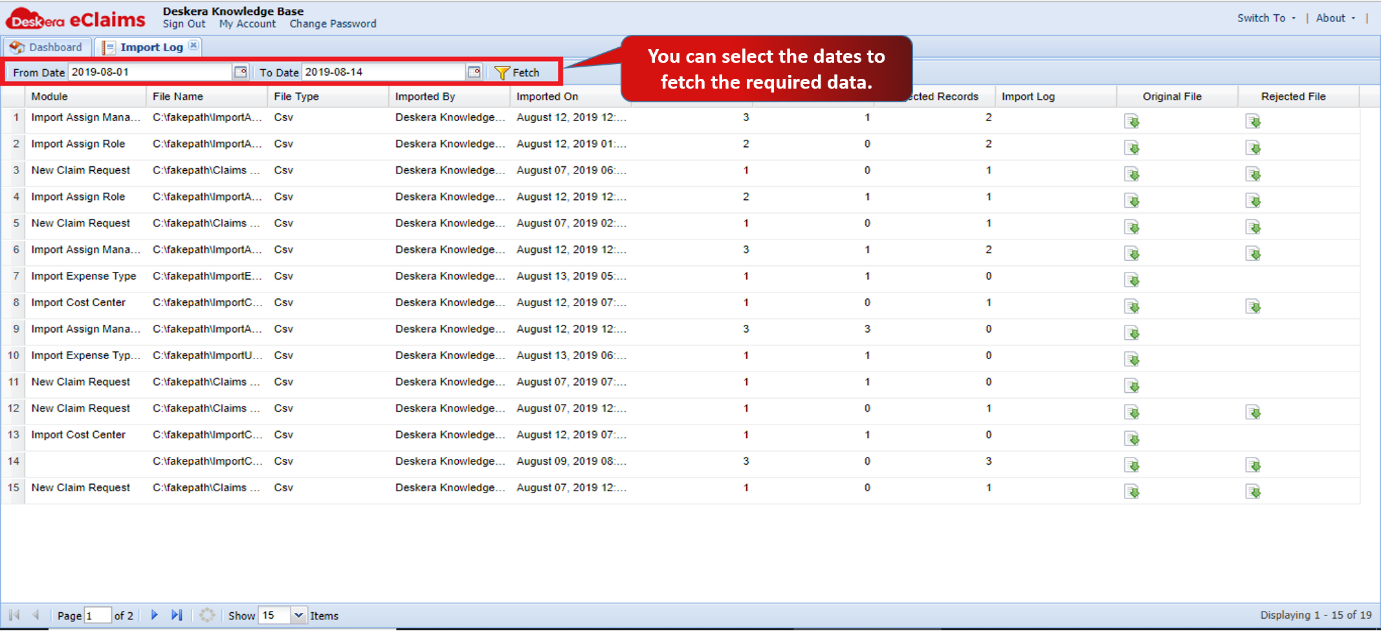The width and height of the screenshot is (1381, 631).
Task: Close the Import Log tab
Action: click(x=194, y=46)
